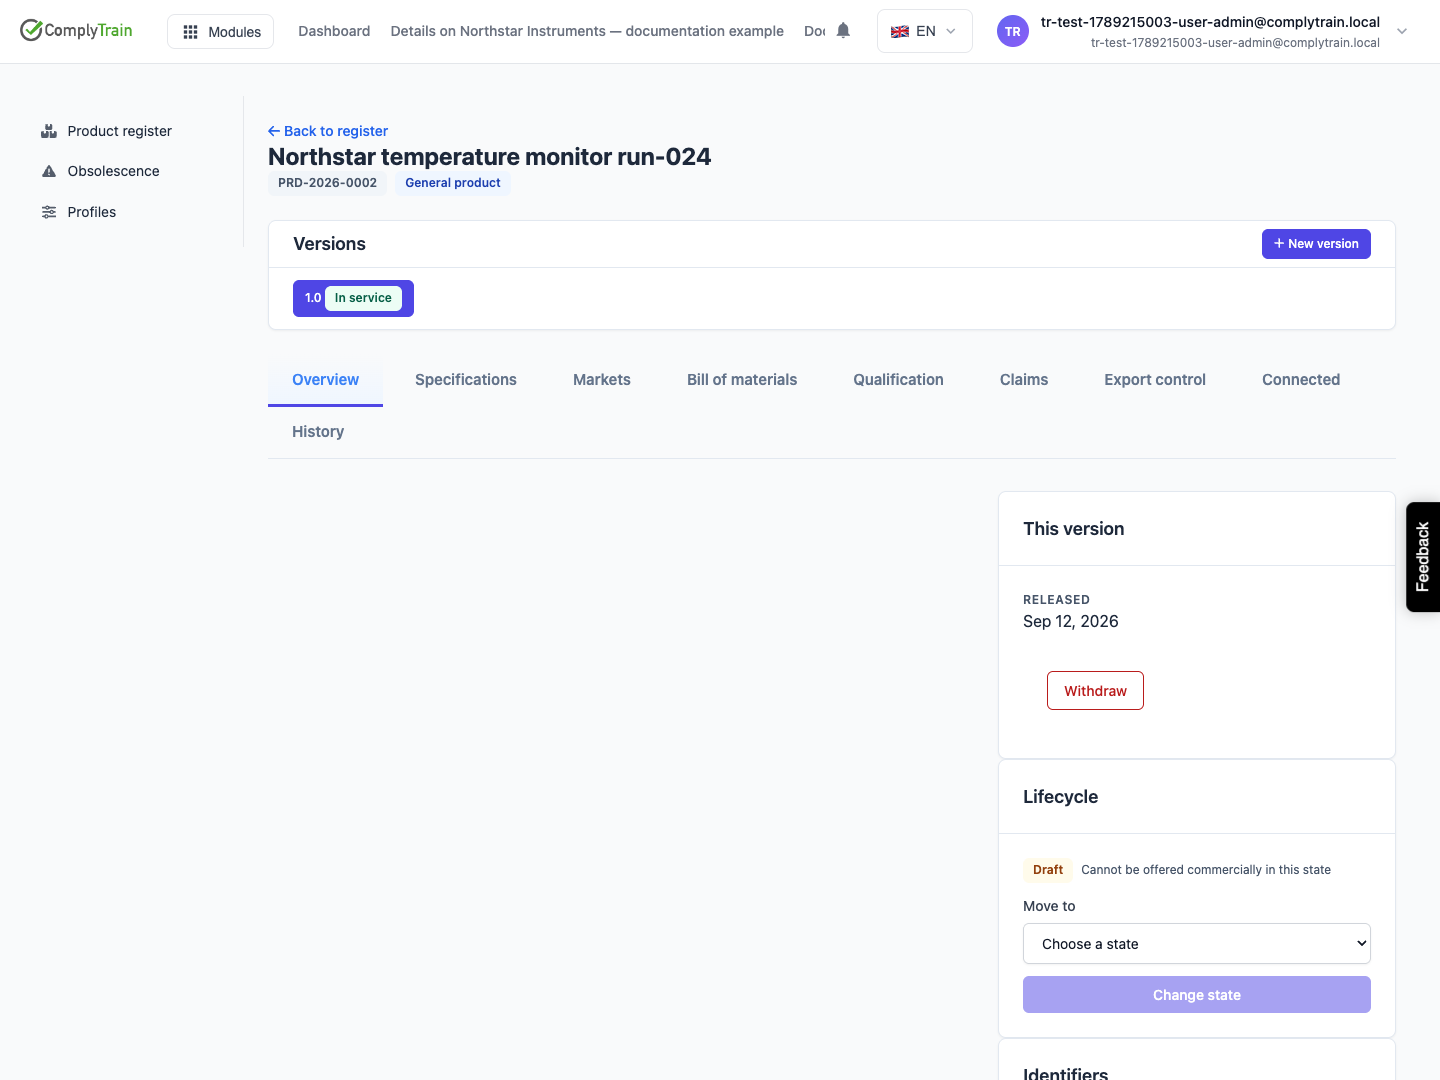
Task: Click the Product register icon
Action: click(49, 131)
